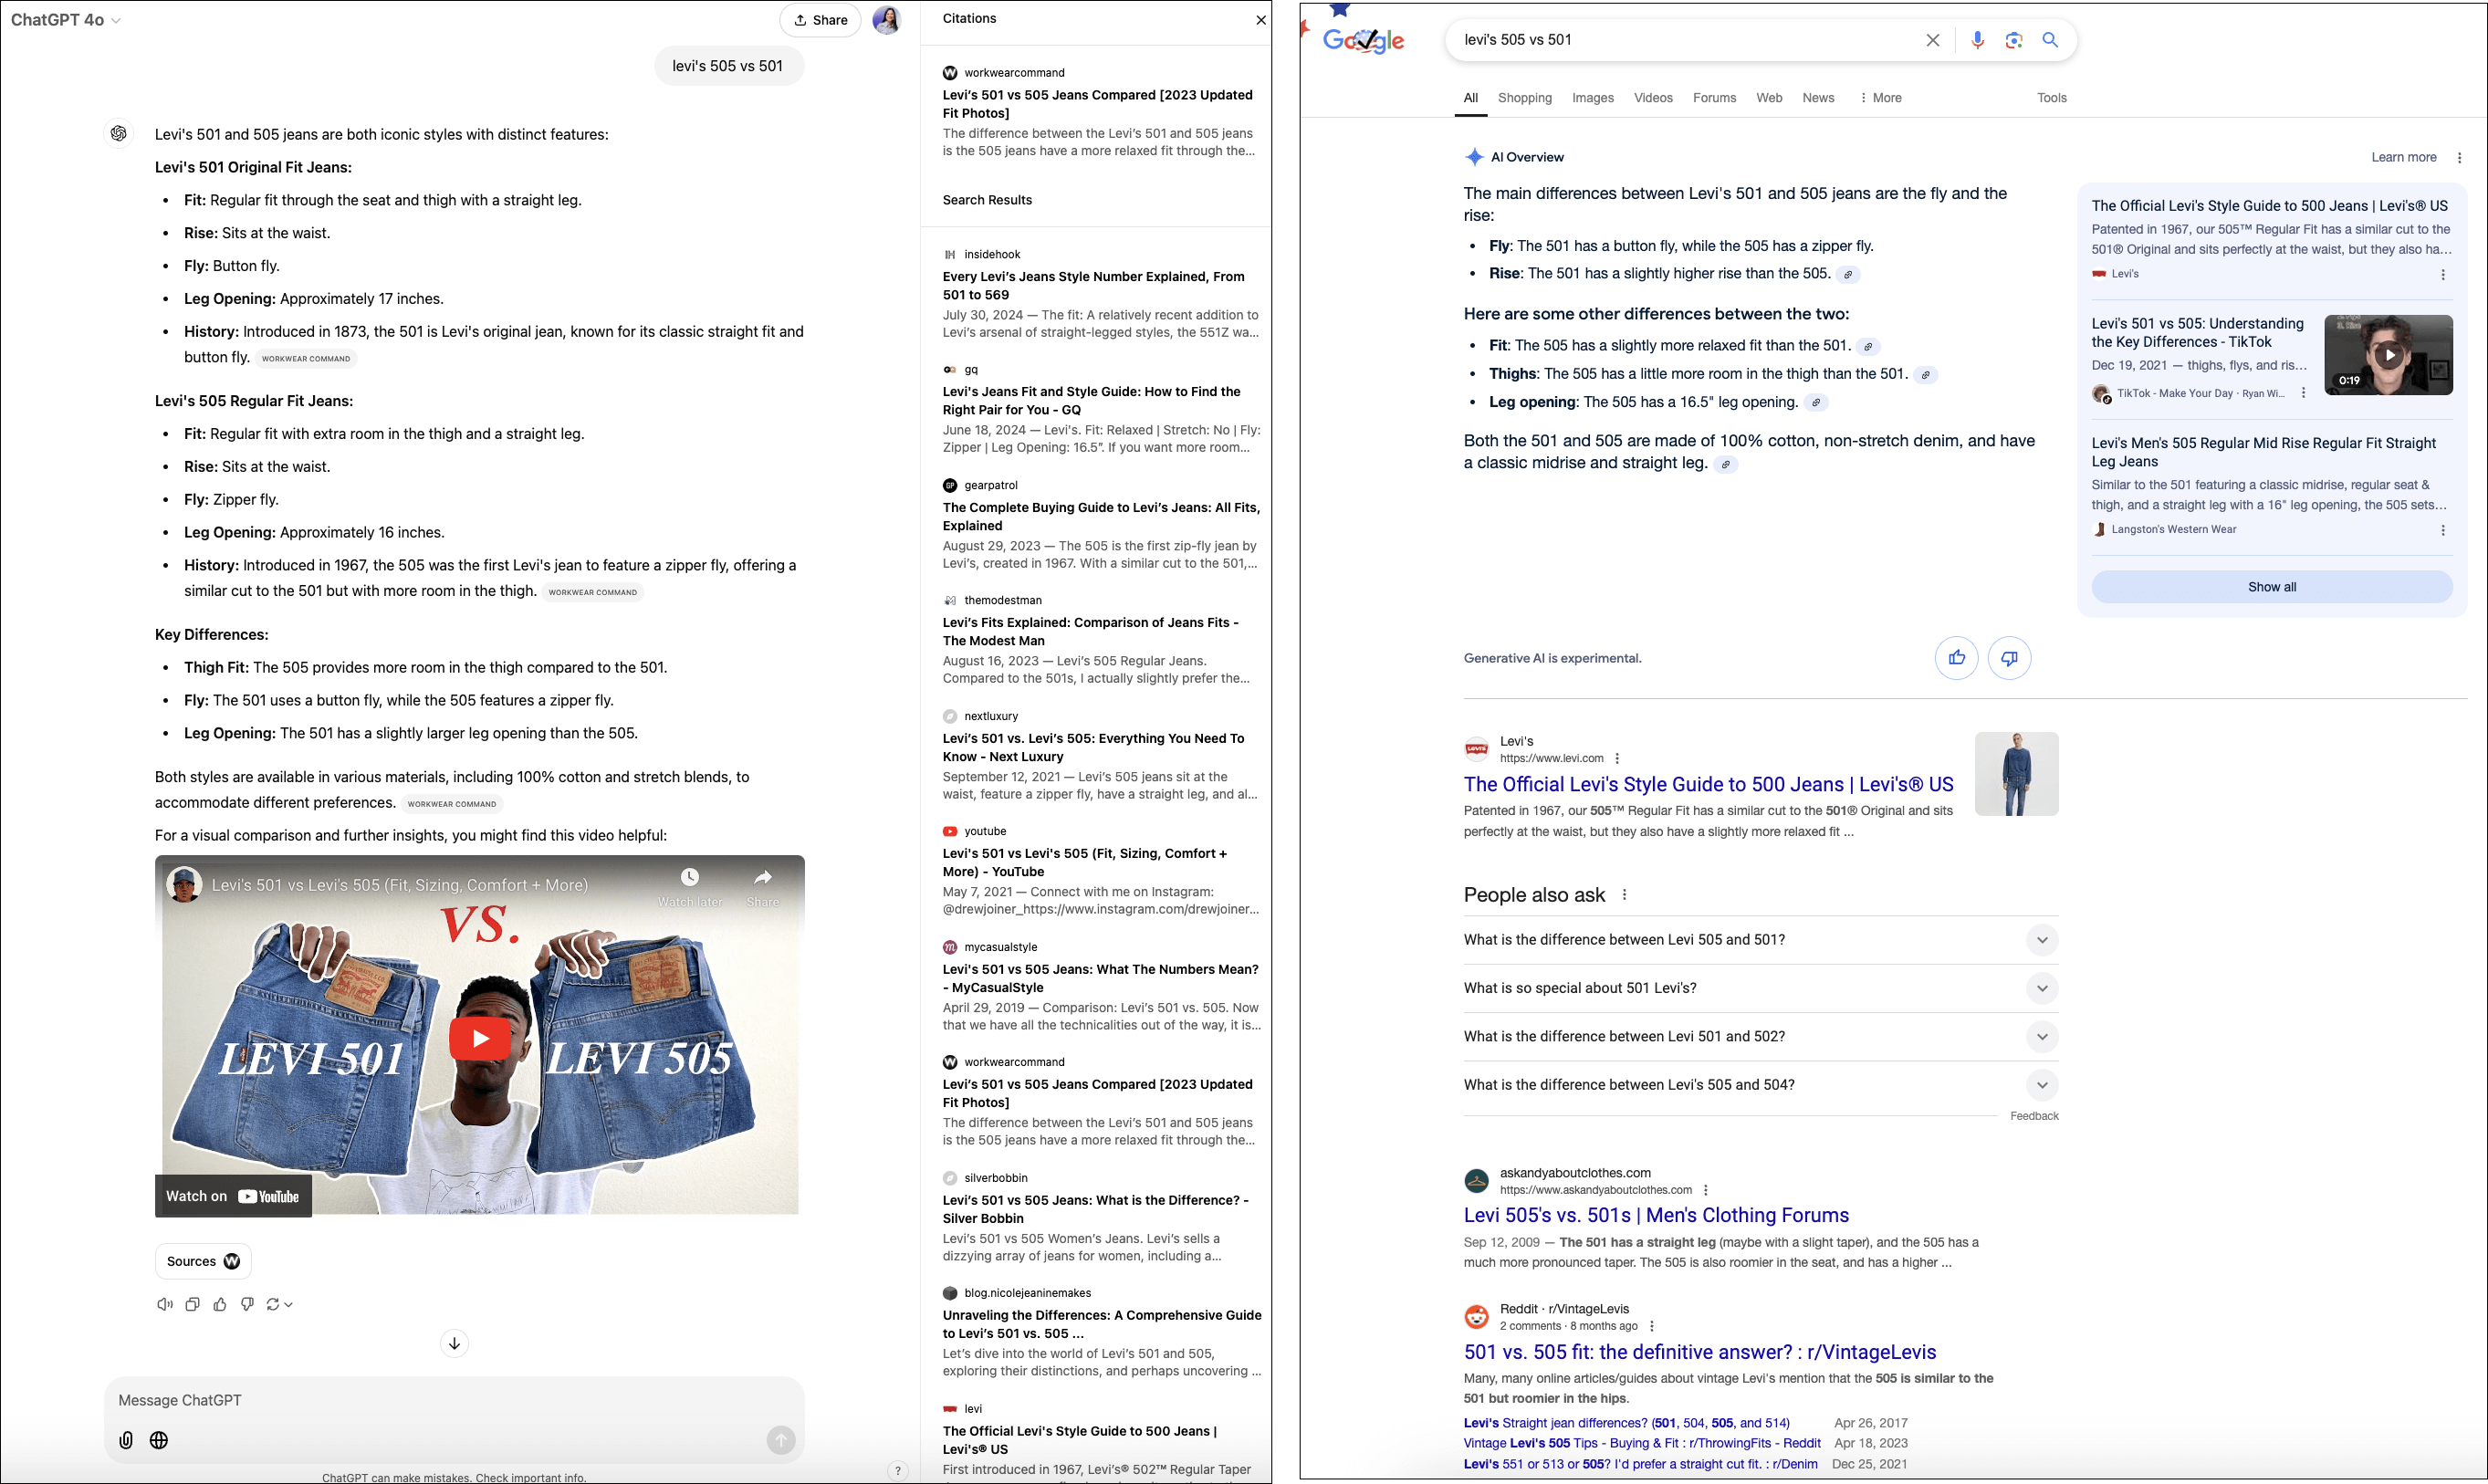Viewport: 2488px width, 1484px height.
Task: Click the read aloud speaker icon
Action: [165, 1304]
